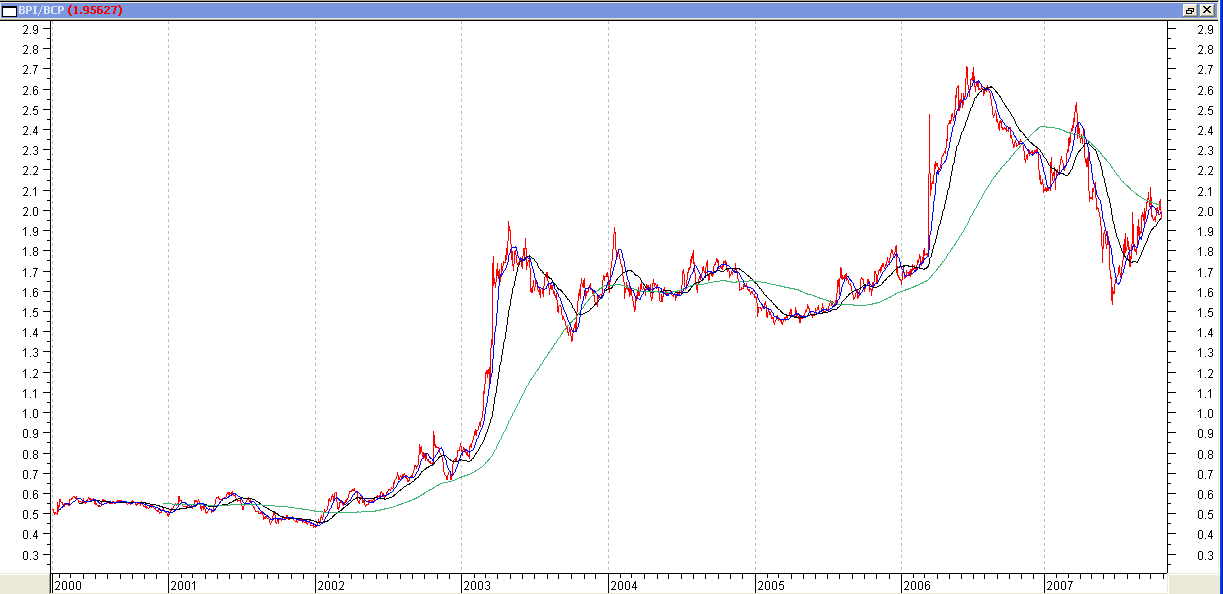
Task: Click 2.5 on the right price scale
Action: point(1204,110)
